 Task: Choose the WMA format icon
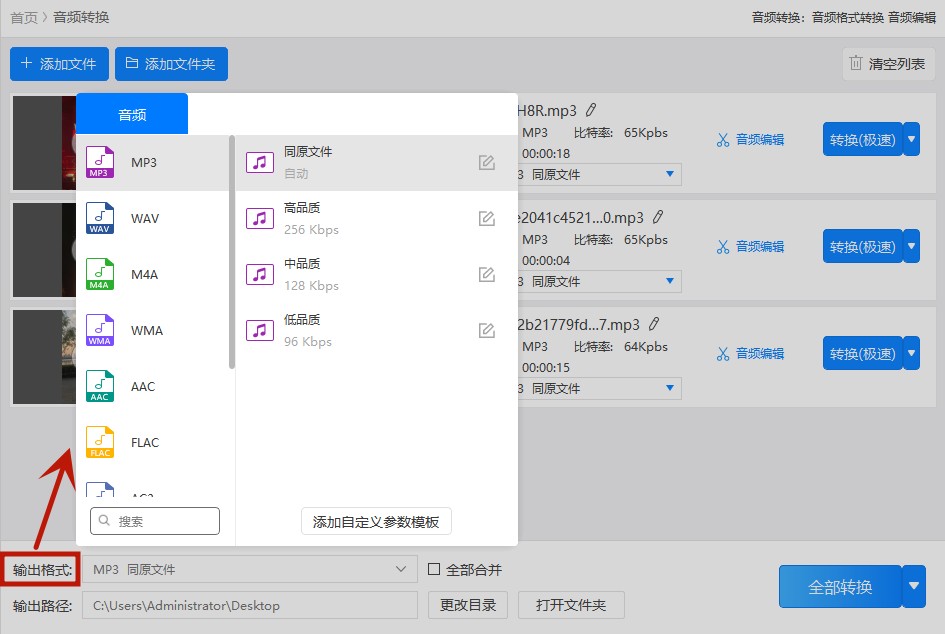(x=100, y=330)
